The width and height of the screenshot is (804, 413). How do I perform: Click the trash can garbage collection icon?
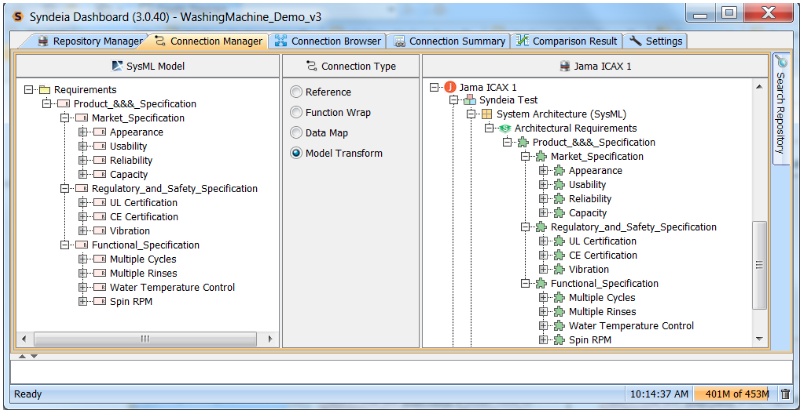(785, 394)
